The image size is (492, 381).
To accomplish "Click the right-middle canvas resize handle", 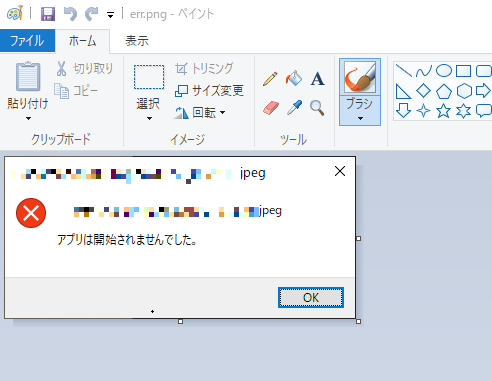I will (359, 238).
